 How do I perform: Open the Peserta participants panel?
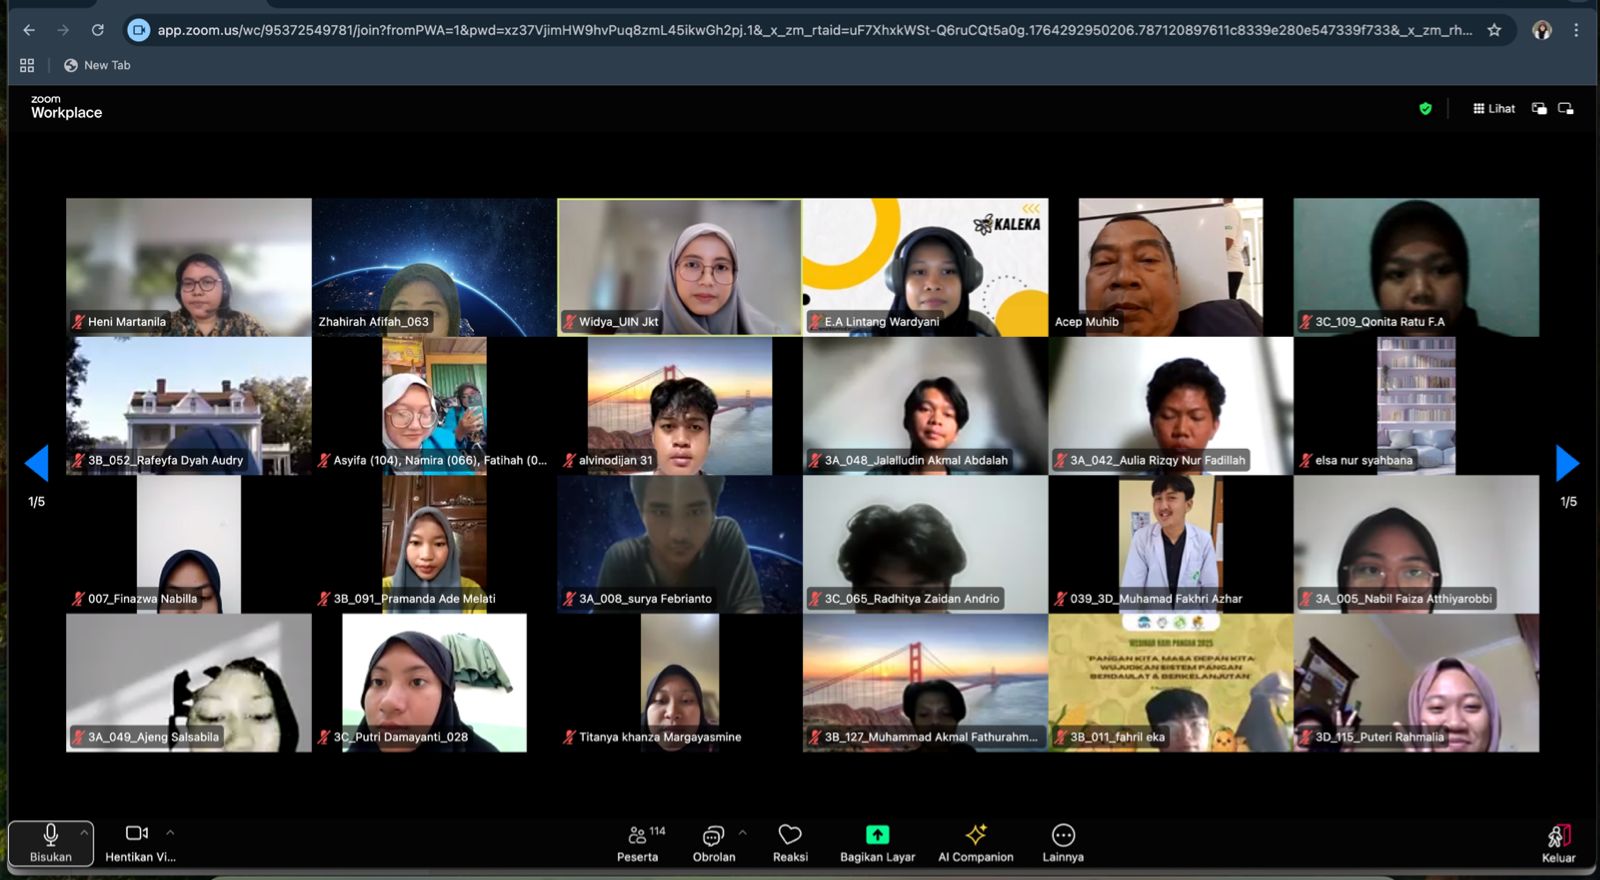pyautogui.click(x=637, y=842)
